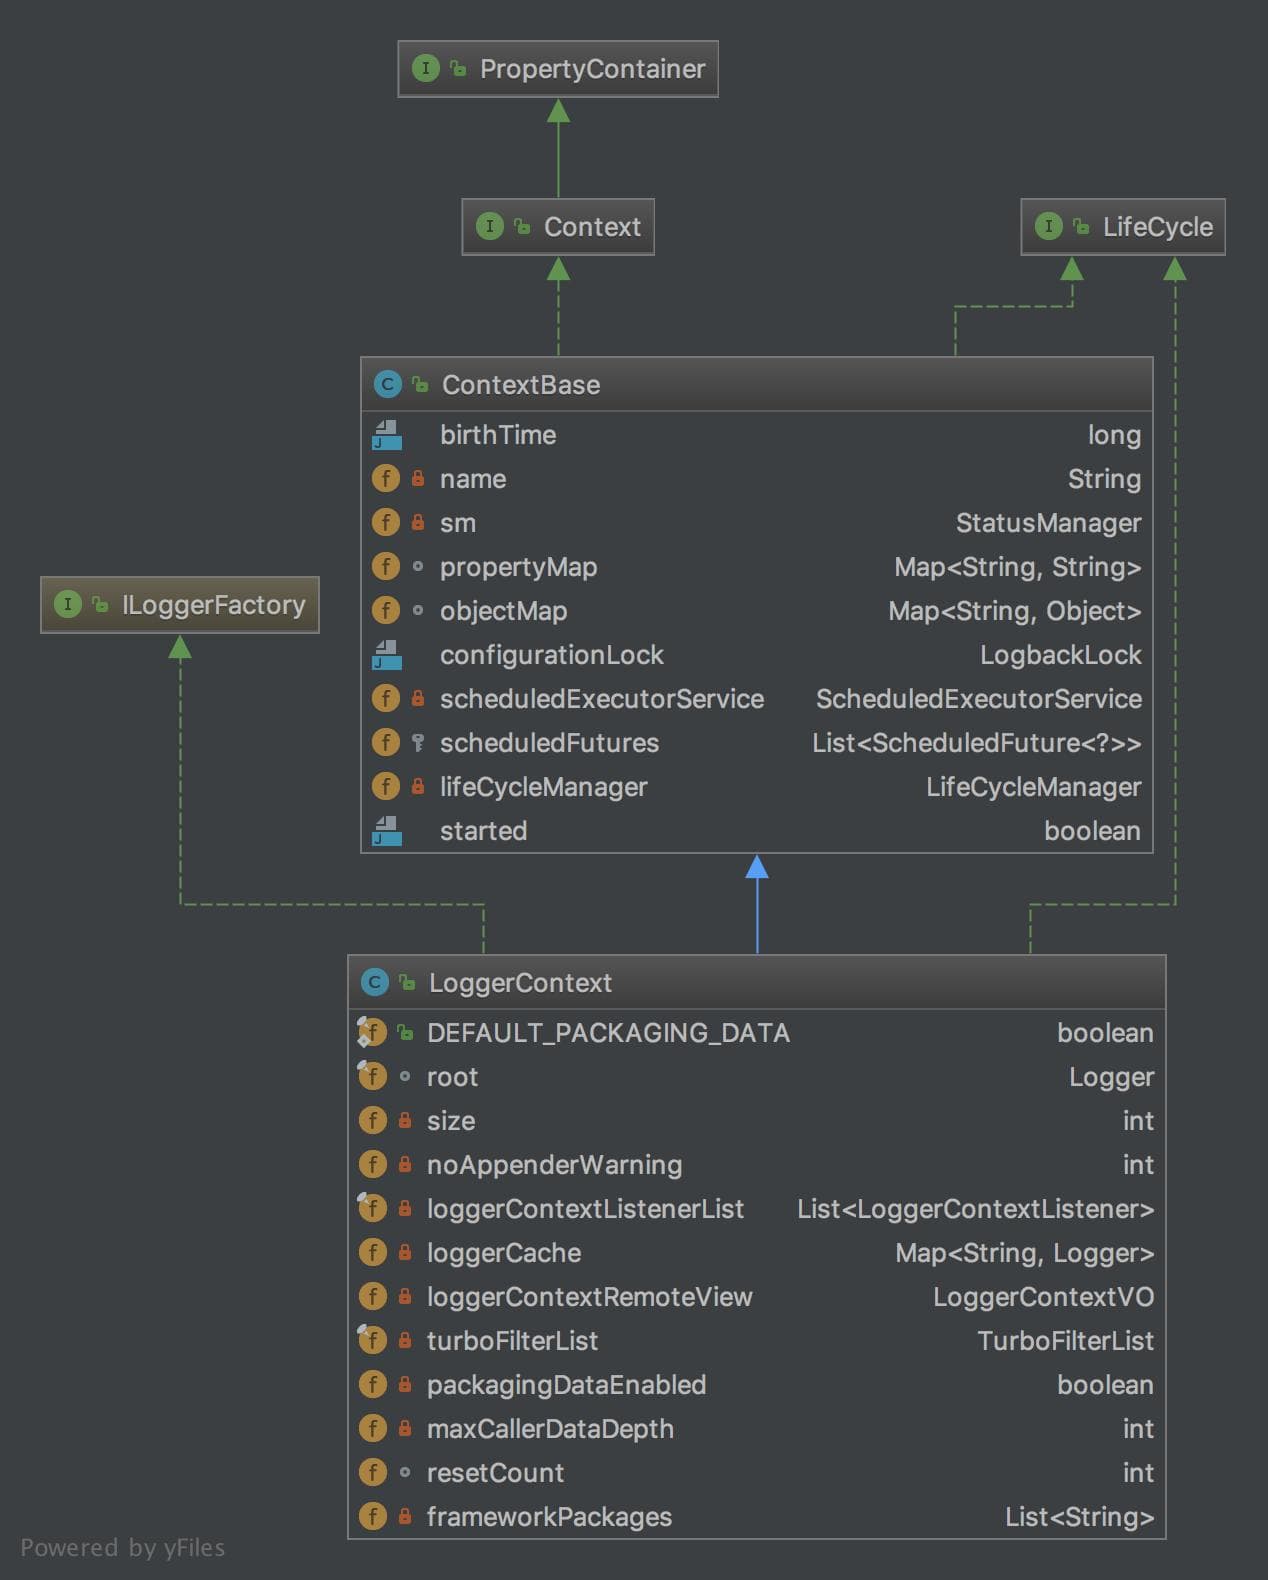
Task: Click the ILoggerFactory interface icon
Action: [x=67, y=605]
